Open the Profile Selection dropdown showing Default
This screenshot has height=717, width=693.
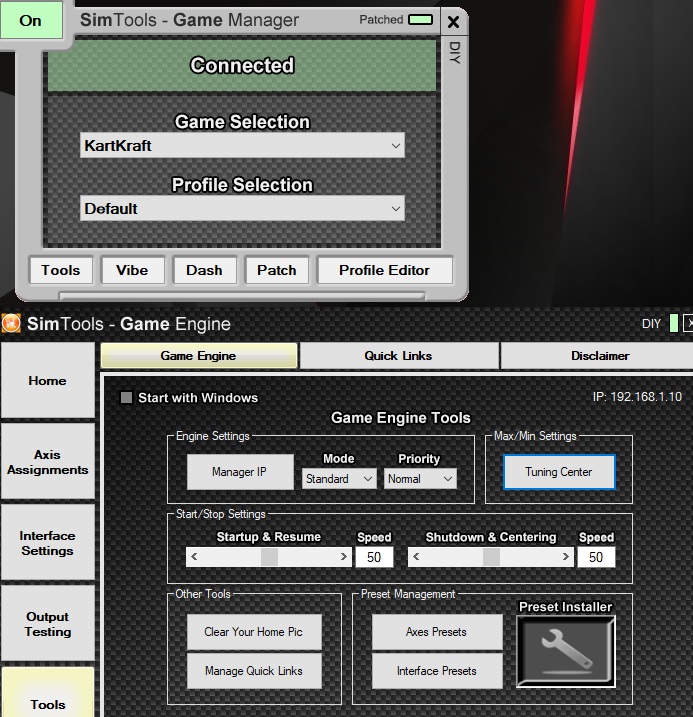click(x=242, y=209)
